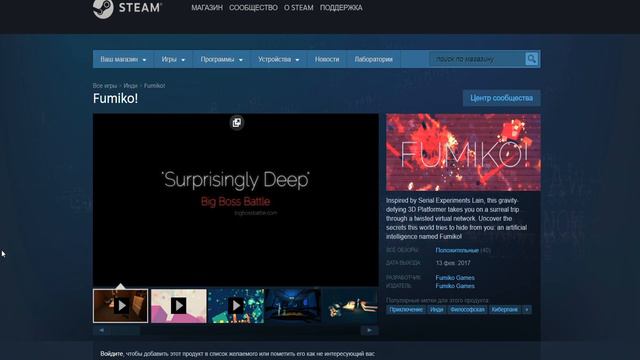Select the last partly visible screenshot thumbnail
This screenshot has height=360, width=640.
coord(351,306)
